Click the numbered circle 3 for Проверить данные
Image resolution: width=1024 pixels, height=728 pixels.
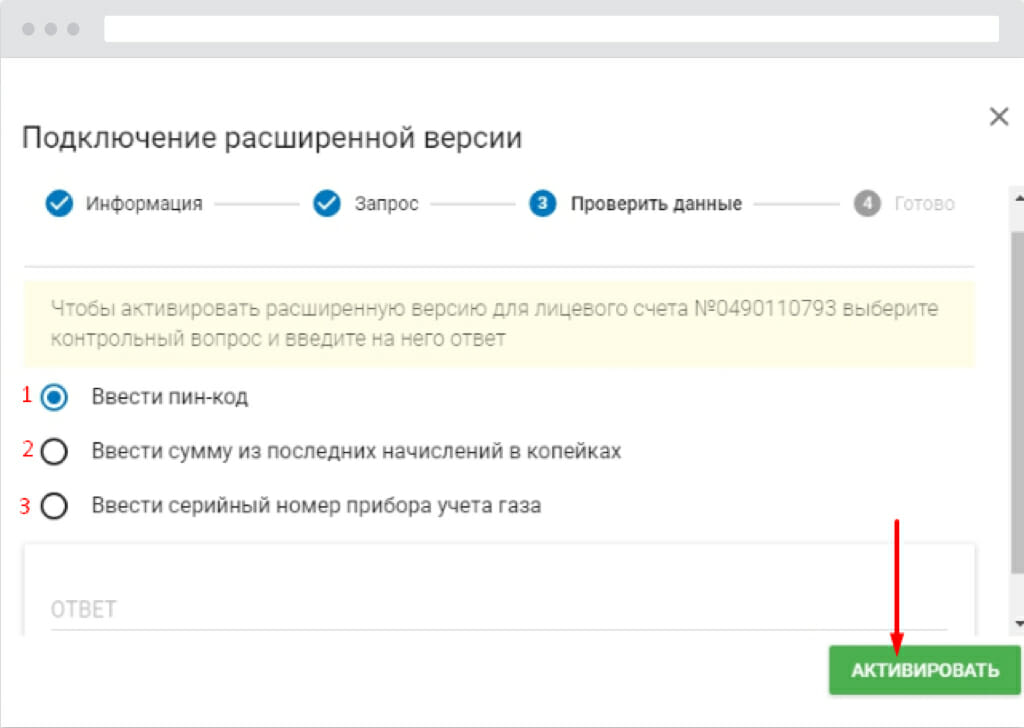click(541, 203)
